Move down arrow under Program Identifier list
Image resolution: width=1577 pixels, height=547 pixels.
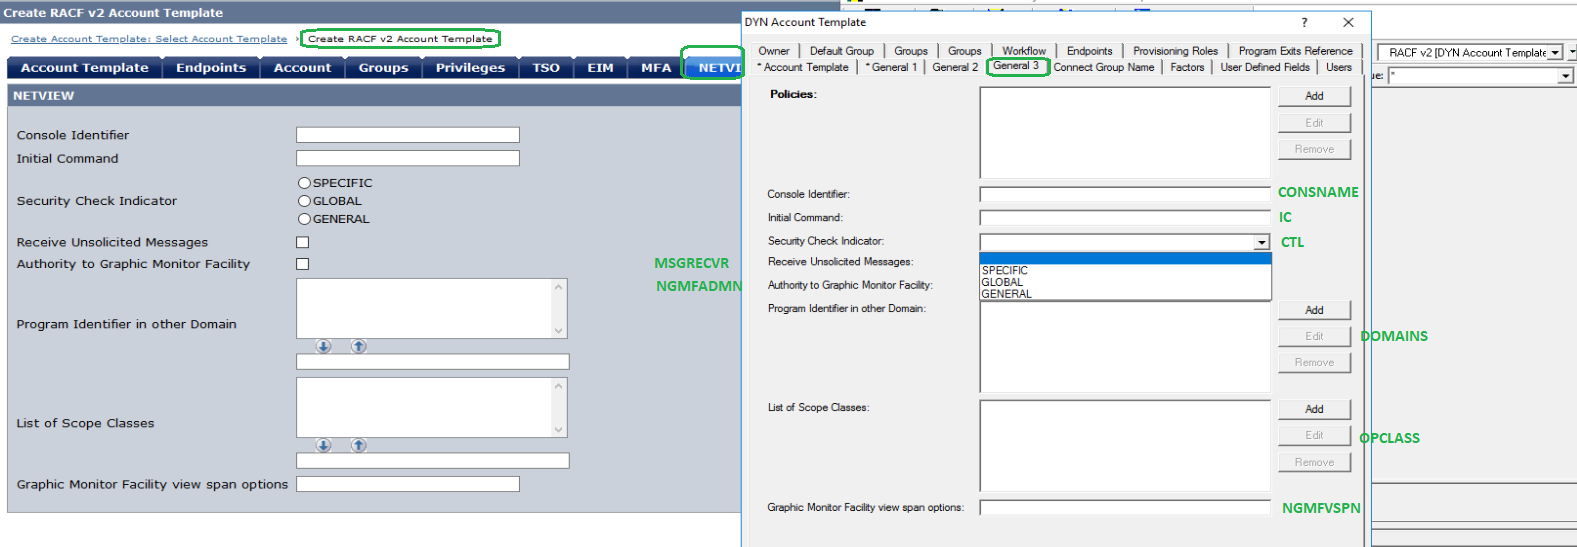tap(324, 346)
